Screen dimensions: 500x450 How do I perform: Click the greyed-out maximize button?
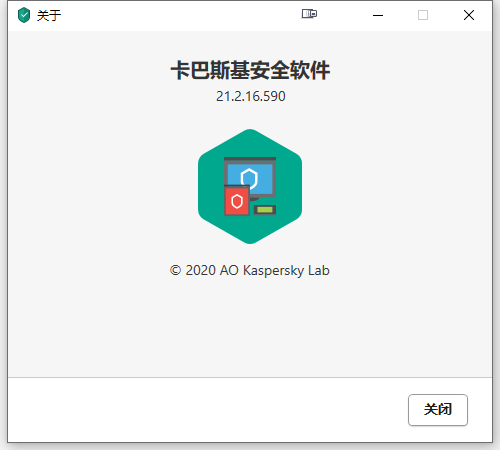[423, 15]
